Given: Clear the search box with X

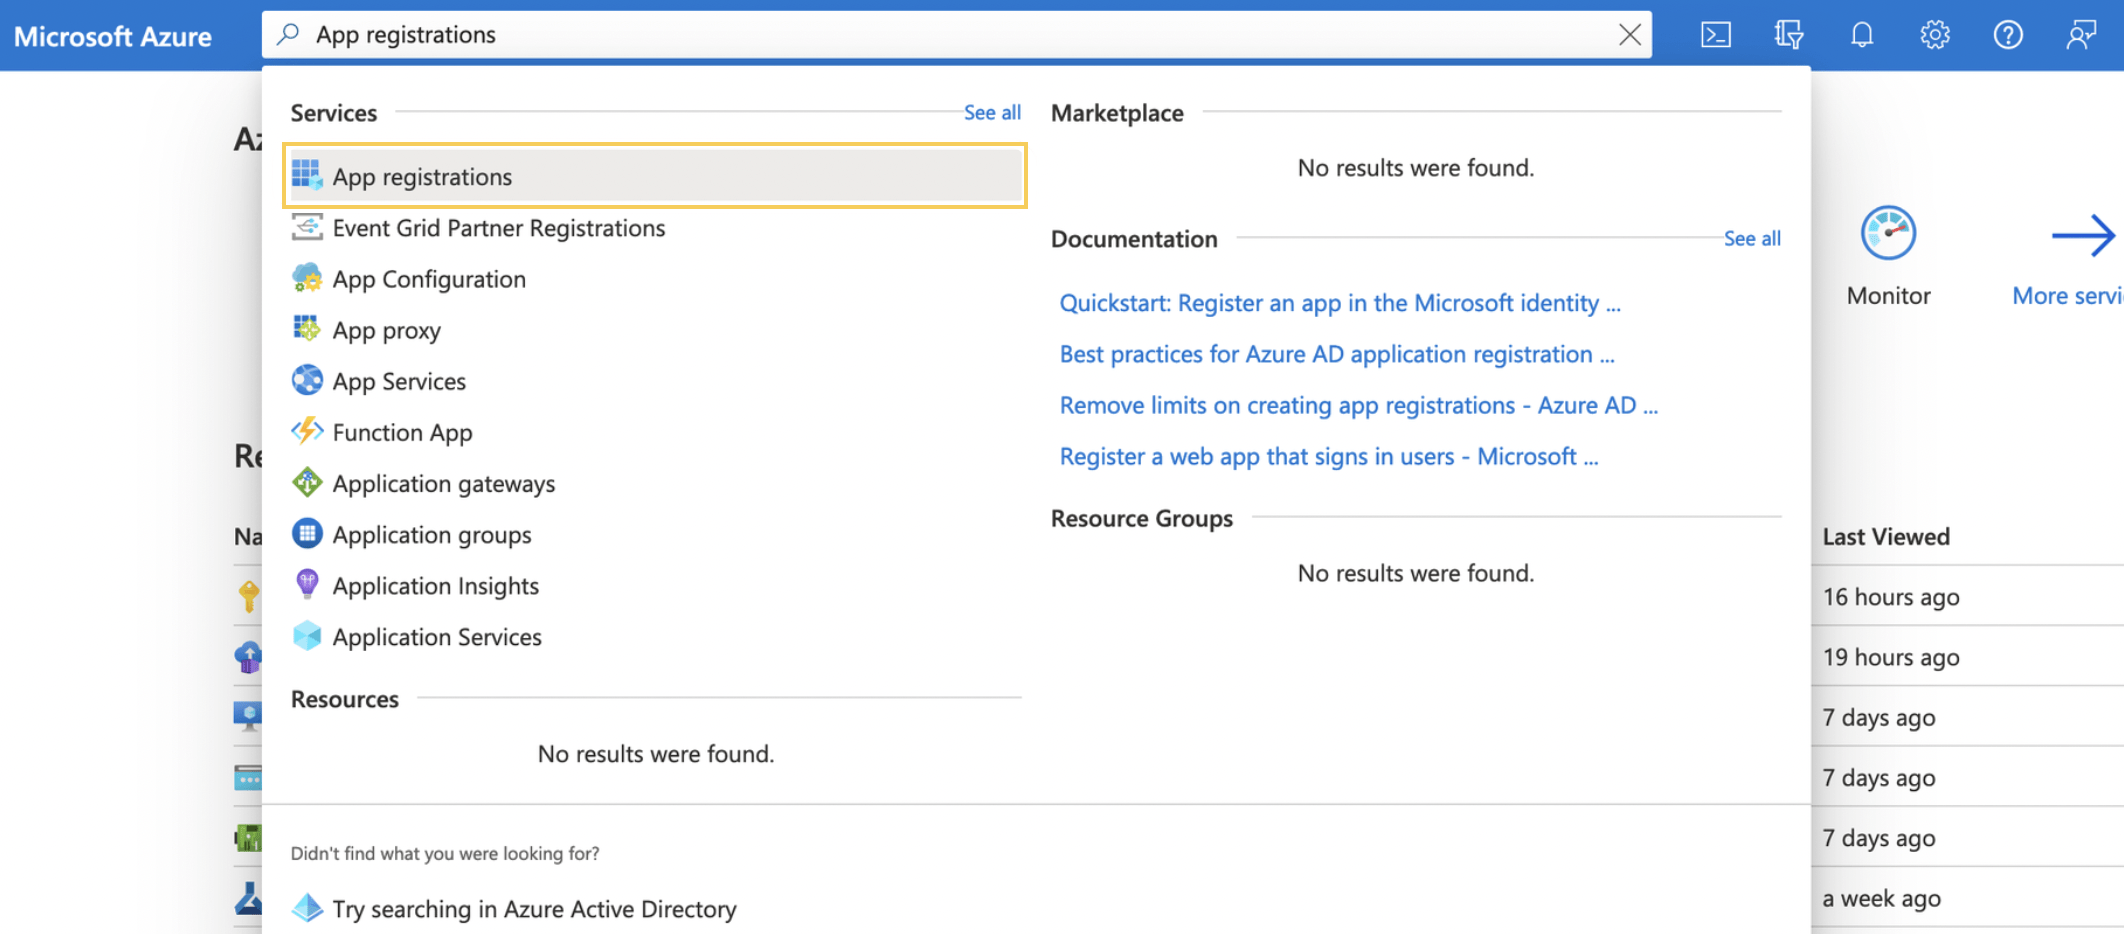Looking at the screenshot, I should click(1630, 35).
